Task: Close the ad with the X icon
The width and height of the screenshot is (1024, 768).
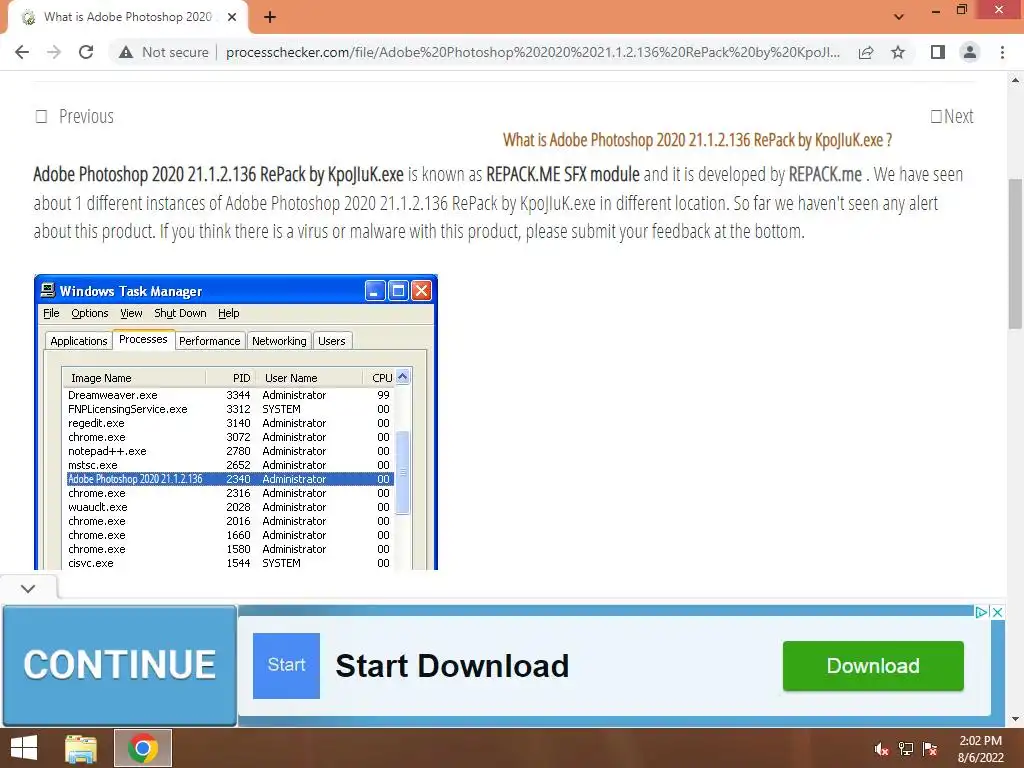Action: tap(997, 612)
